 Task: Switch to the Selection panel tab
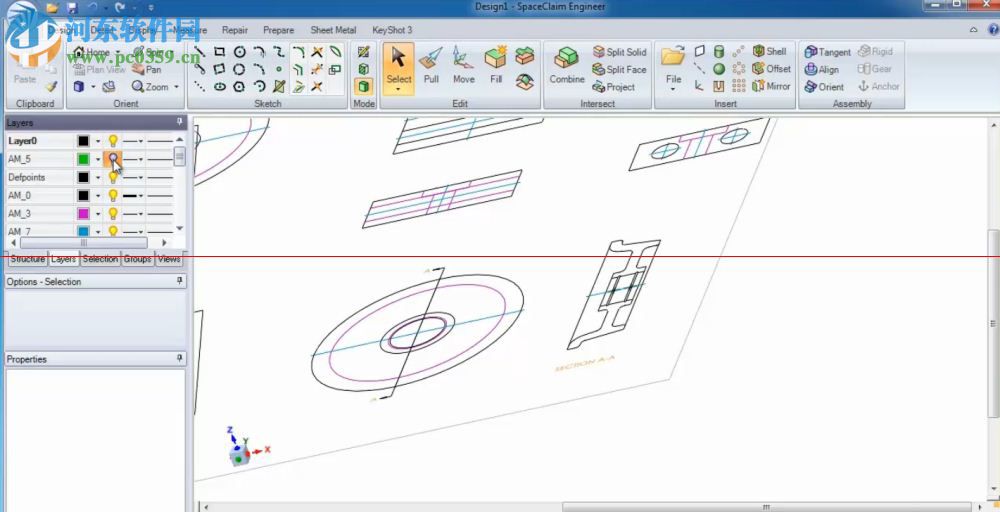click(x=100, y=259)
